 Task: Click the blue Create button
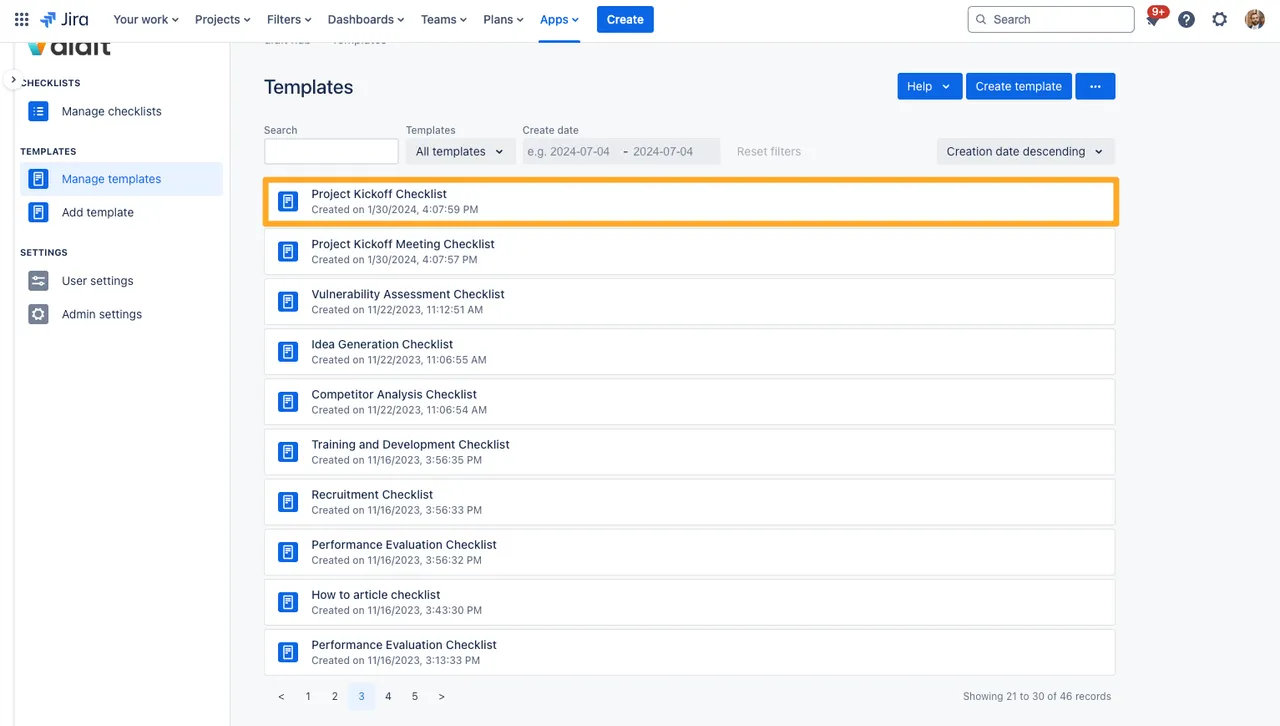[625, 19]
